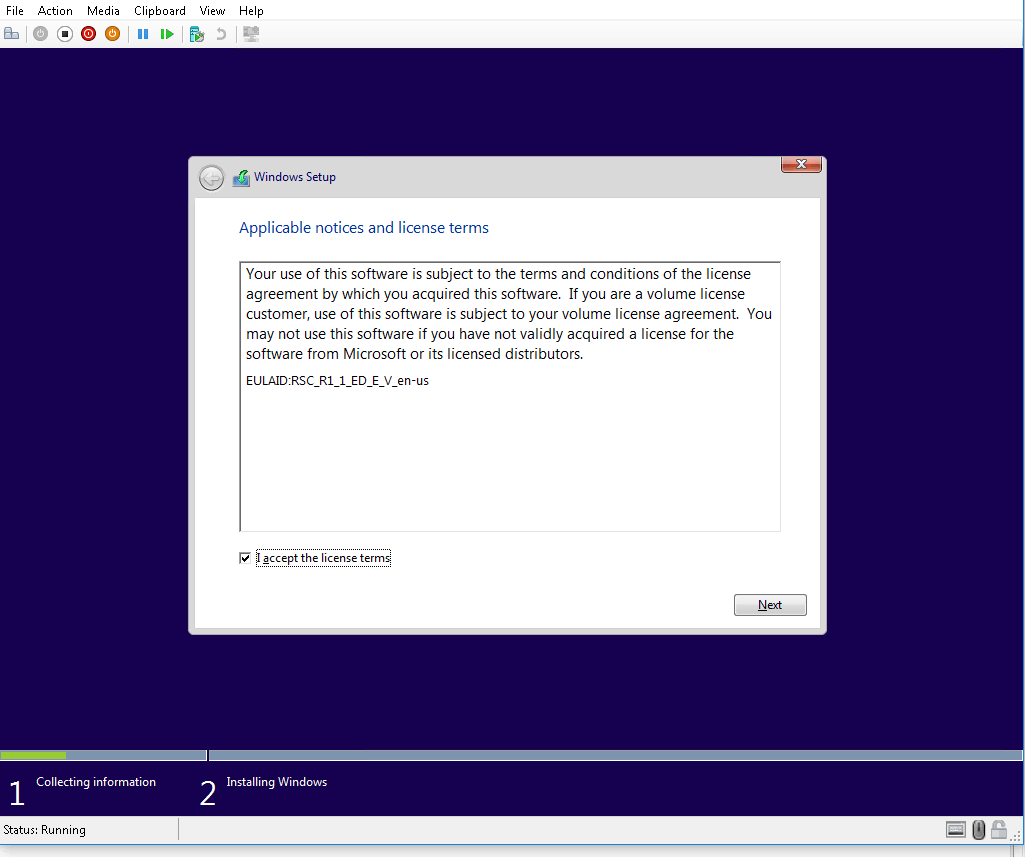Click the red Shut Down icon
The image size is (1025, 857).
(88, 34)
